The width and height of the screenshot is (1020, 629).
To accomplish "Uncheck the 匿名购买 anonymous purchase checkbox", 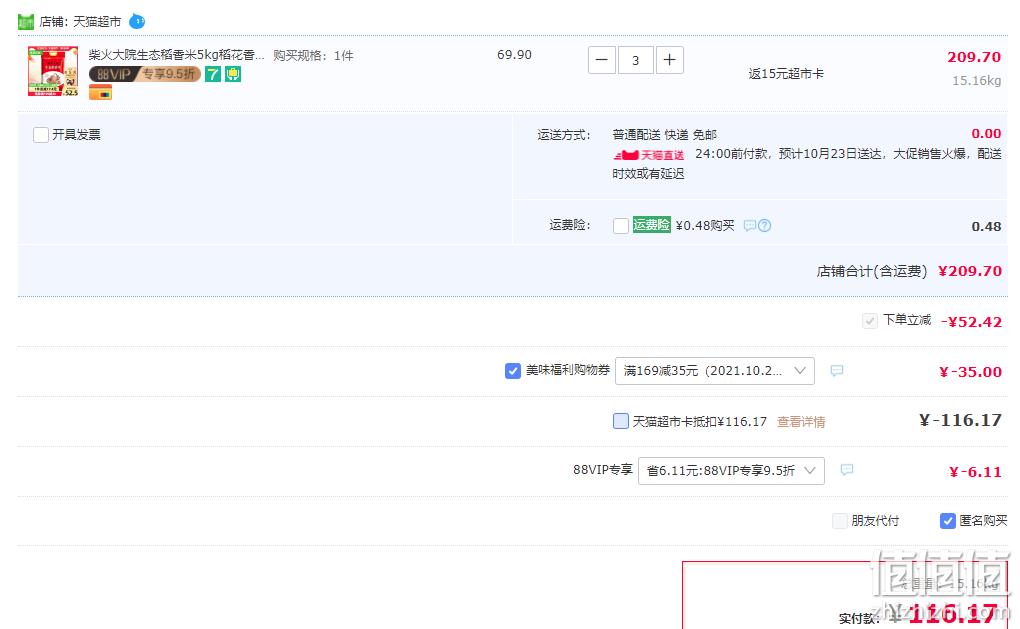I will click(948, 521).
